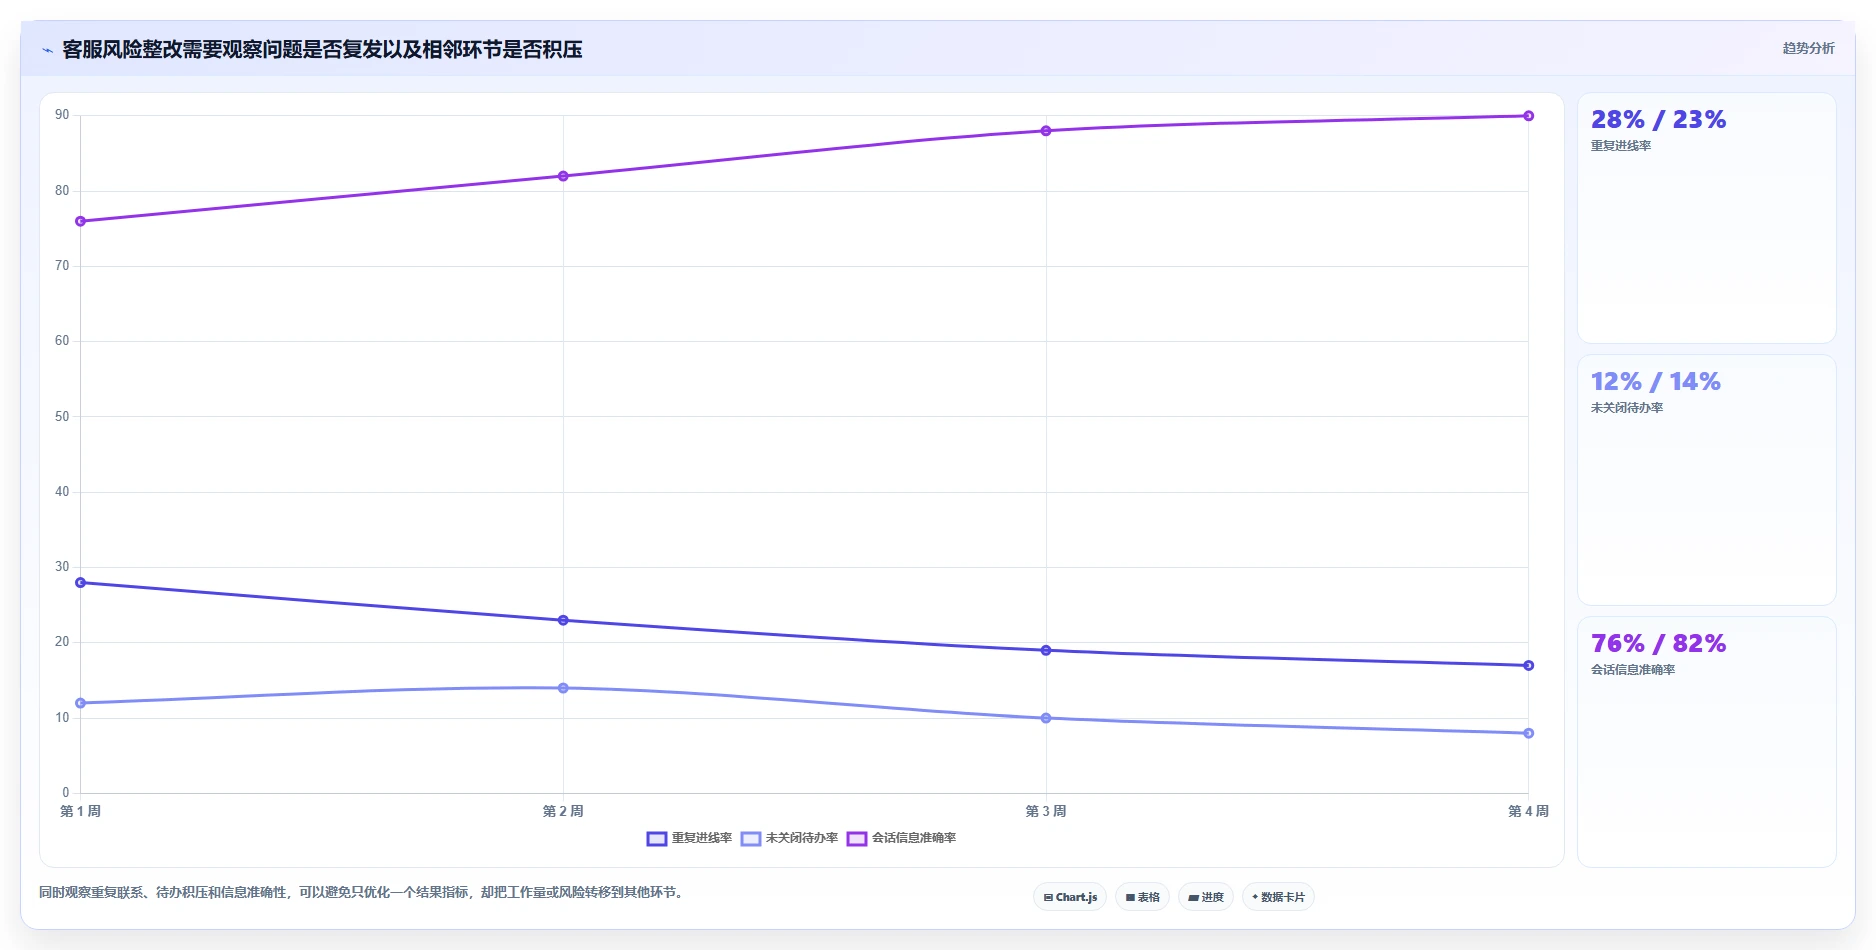This screenshot has width=1876, height=950.
Task: Click 重复进线率 data point at 第 4 周
Action: [1528, 665]
